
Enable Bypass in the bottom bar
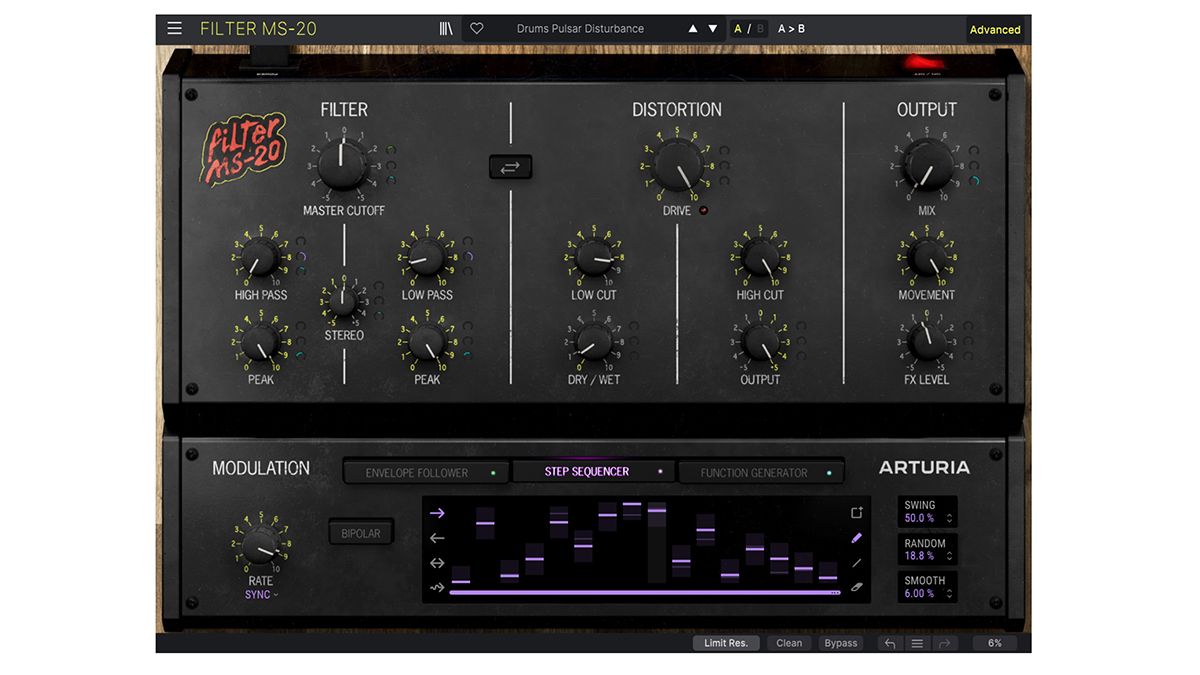(x=841, y=643)
